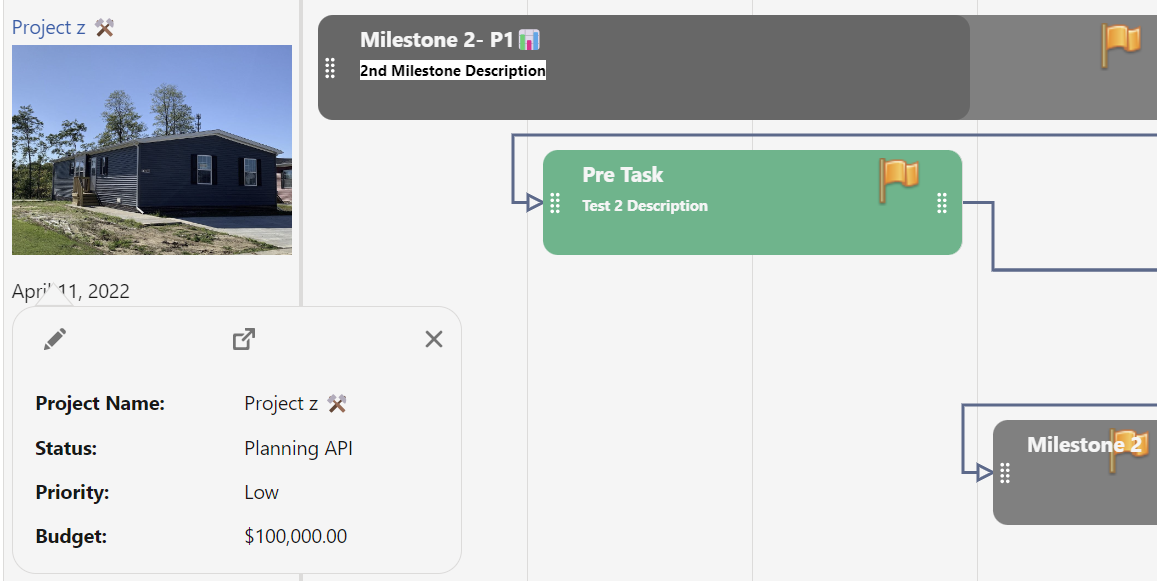Viewport: 1157px width, 581px height.
Task: Click the project house photo thumbnail
Action: [151, 150]
